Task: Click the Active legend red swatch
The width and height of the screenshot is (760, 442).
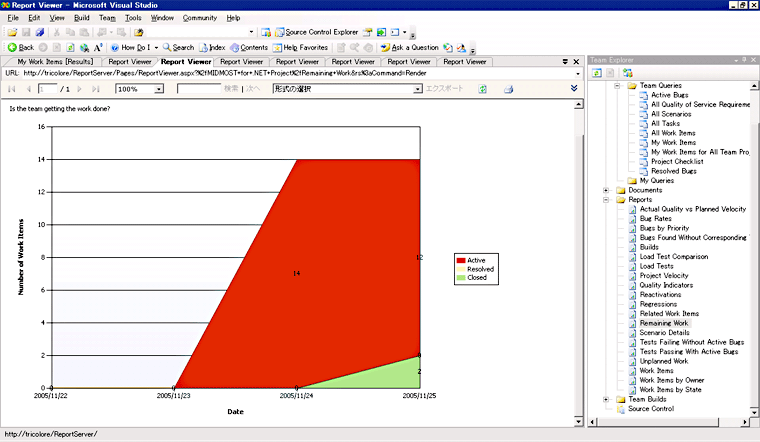Action: [x=461, y=261]
